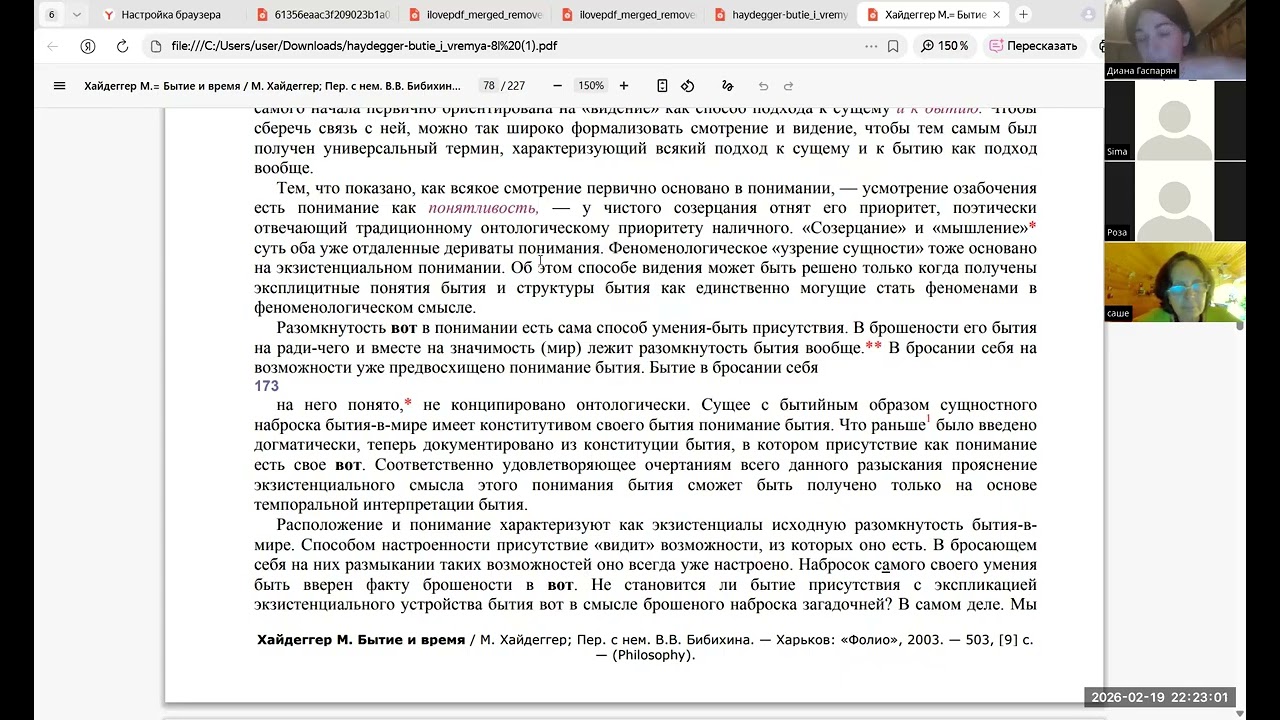Select the annotation draw tool
Viewport: 1280px width, 720px height.
tap(727, 86)
